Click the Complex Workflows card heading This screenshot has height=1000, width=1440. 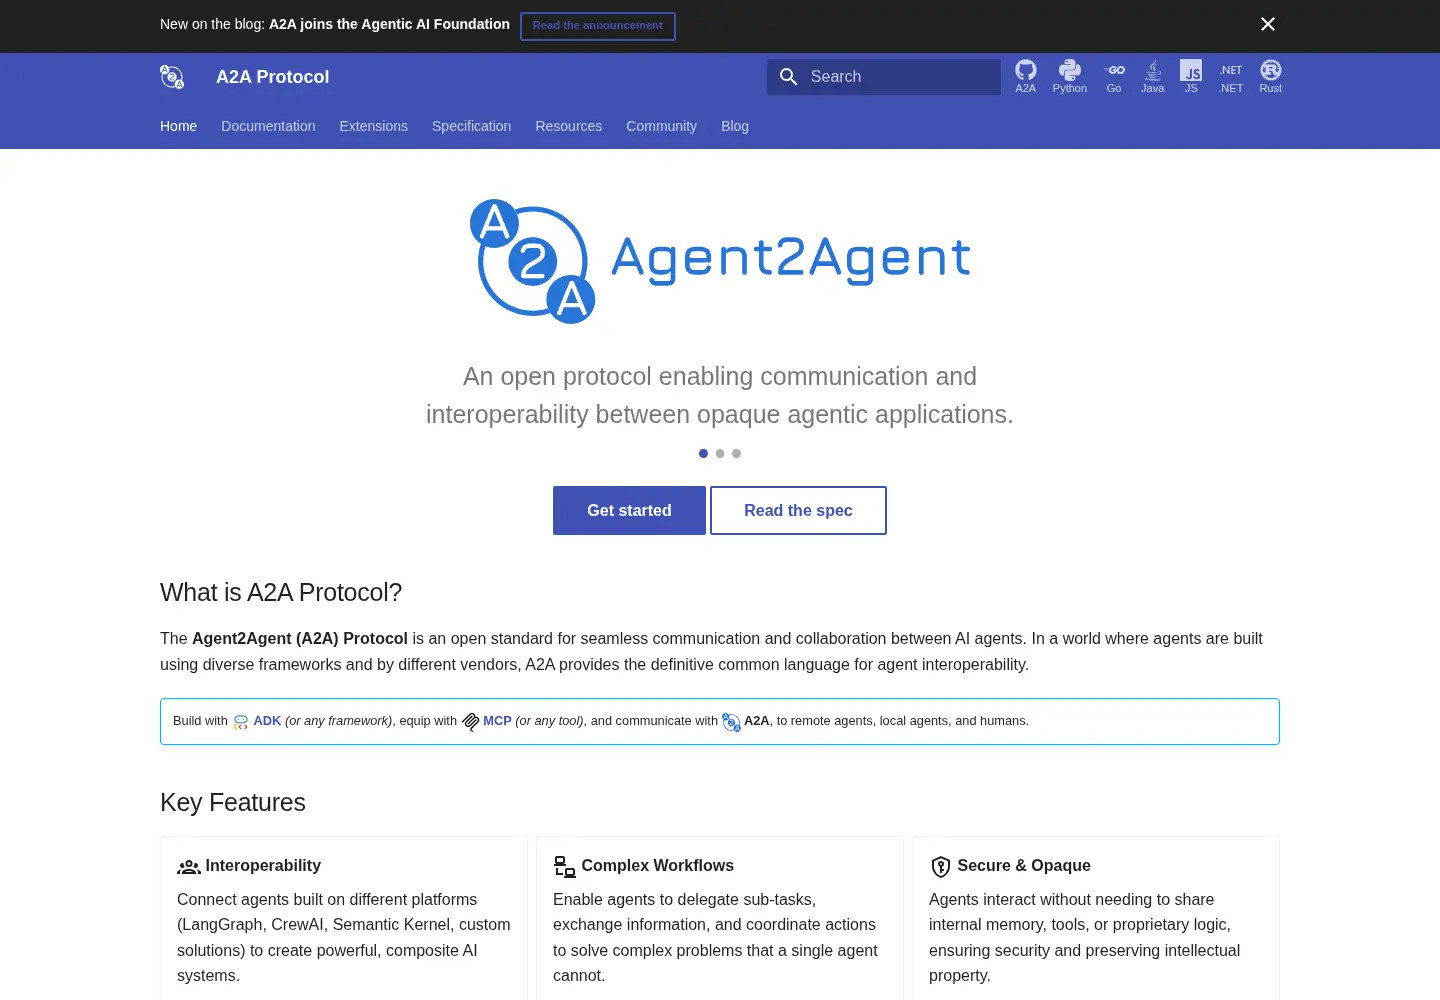657,866
